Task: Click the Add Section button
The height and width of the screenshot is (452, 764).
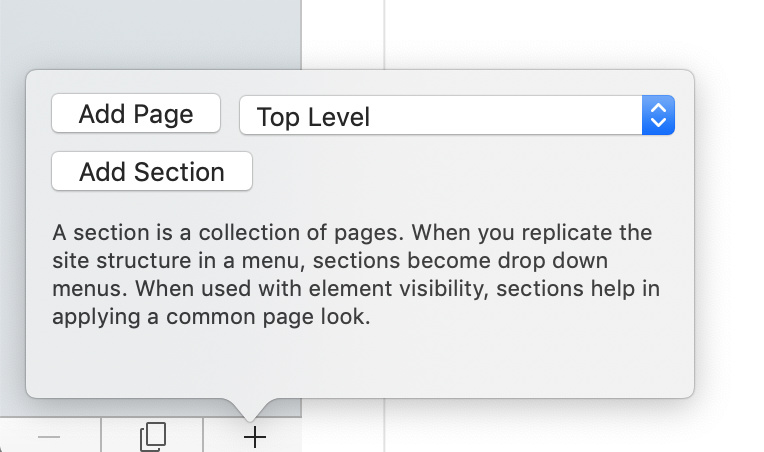Action: (152, 171)
